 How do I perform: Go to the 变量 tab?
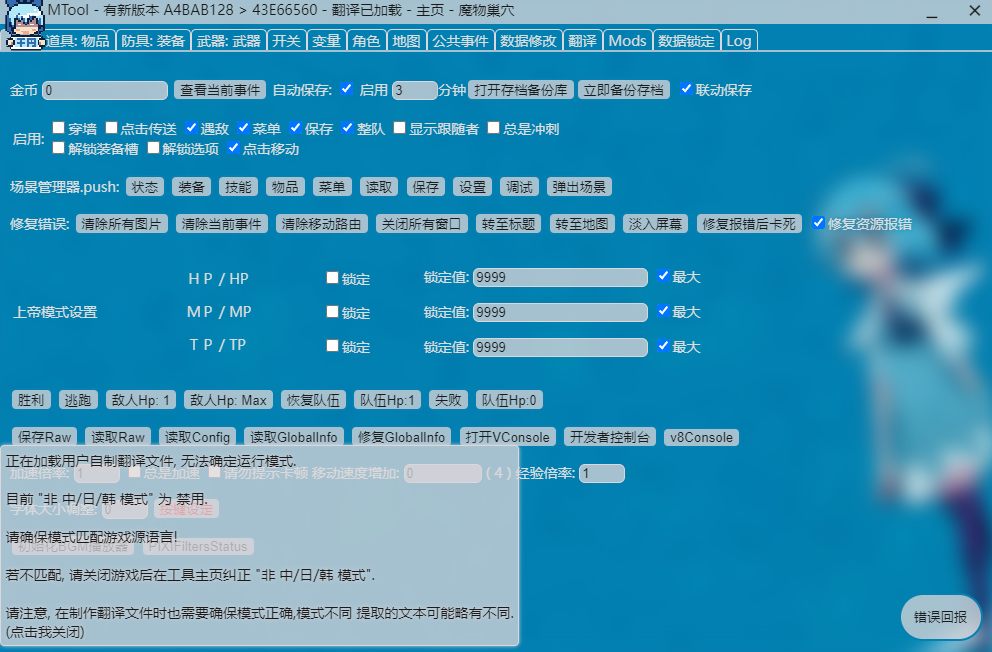click(326, 40)
